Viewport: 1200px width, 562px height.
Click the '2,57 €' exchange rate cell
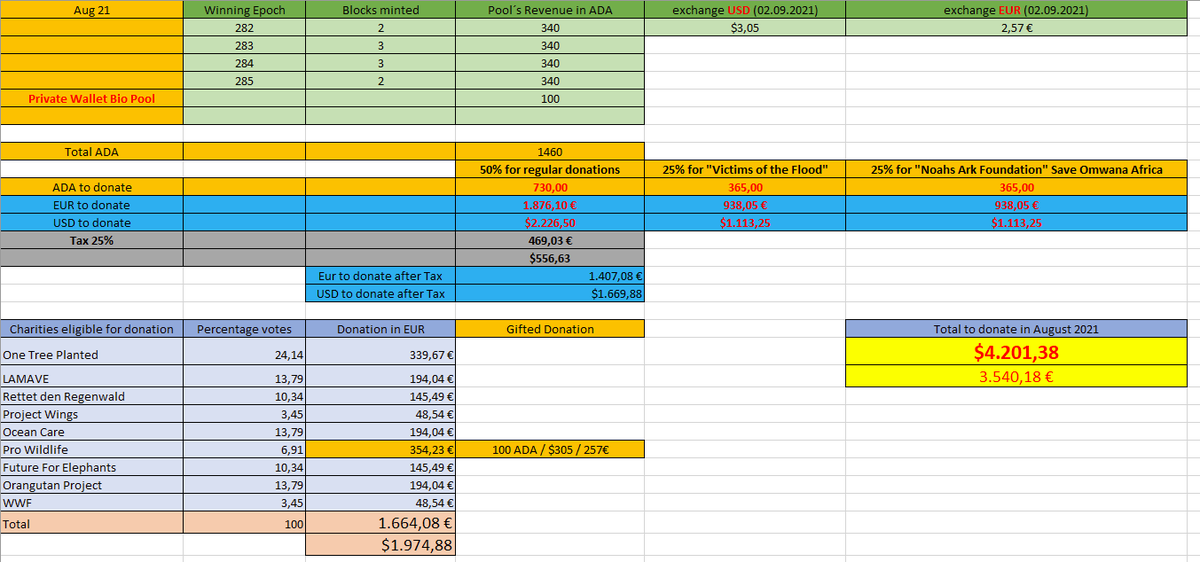[x=1017, y=28]
